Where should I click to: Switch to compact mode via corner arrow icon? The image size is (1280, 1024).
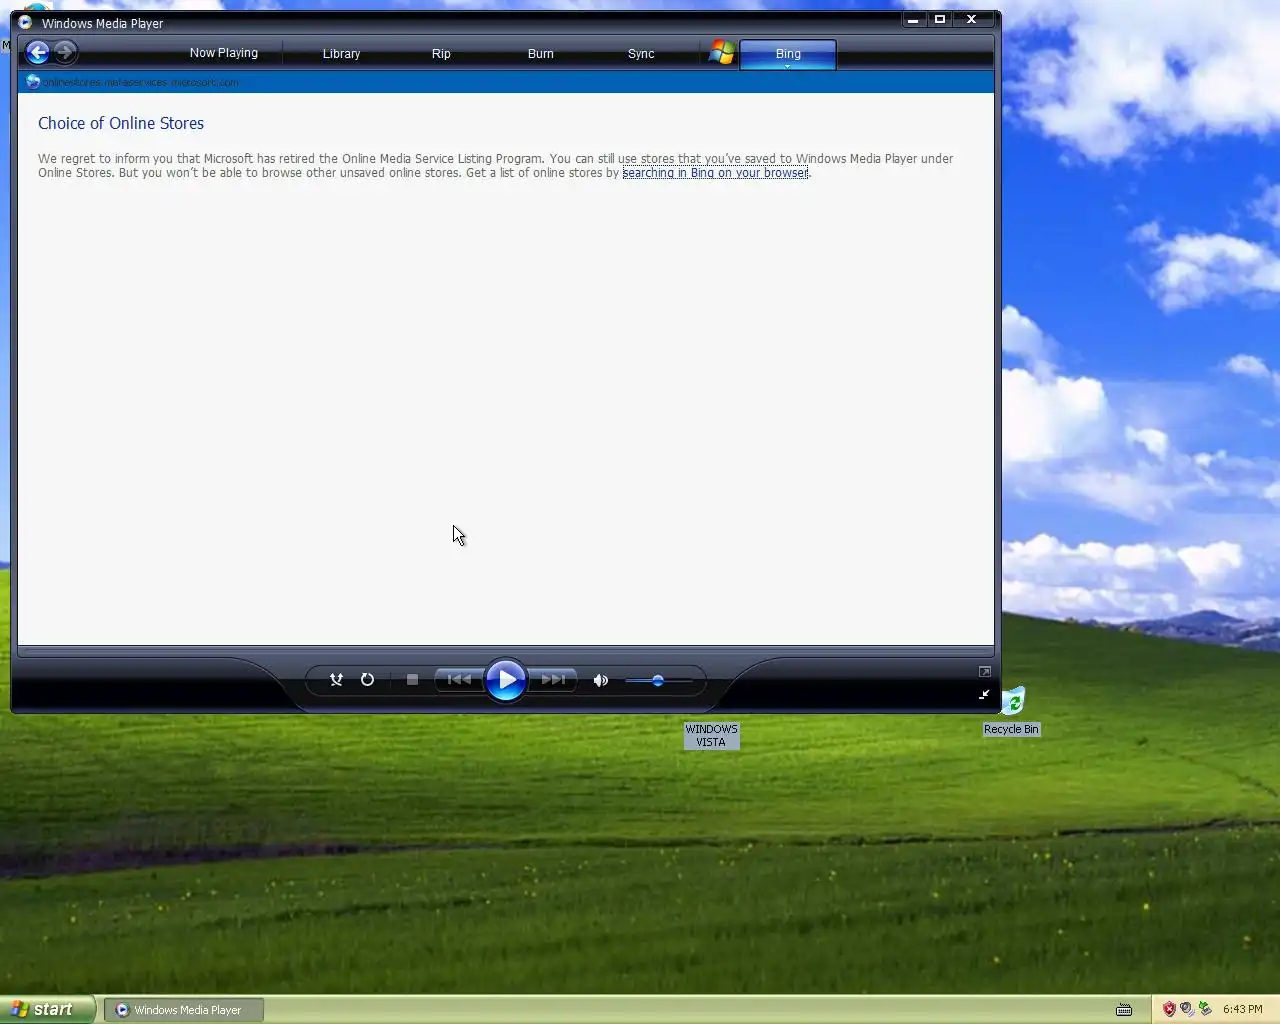(x=984, y=694)
